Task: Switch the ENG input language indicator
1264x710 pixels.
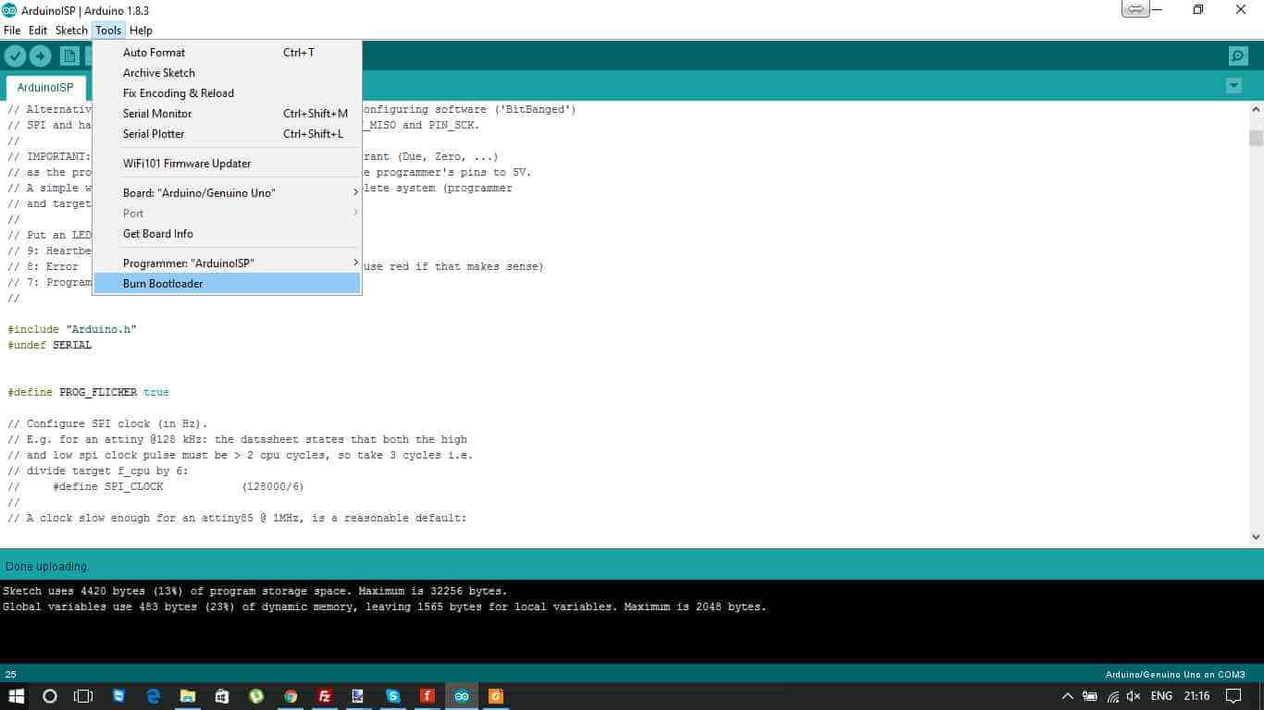Action: 1161,696
